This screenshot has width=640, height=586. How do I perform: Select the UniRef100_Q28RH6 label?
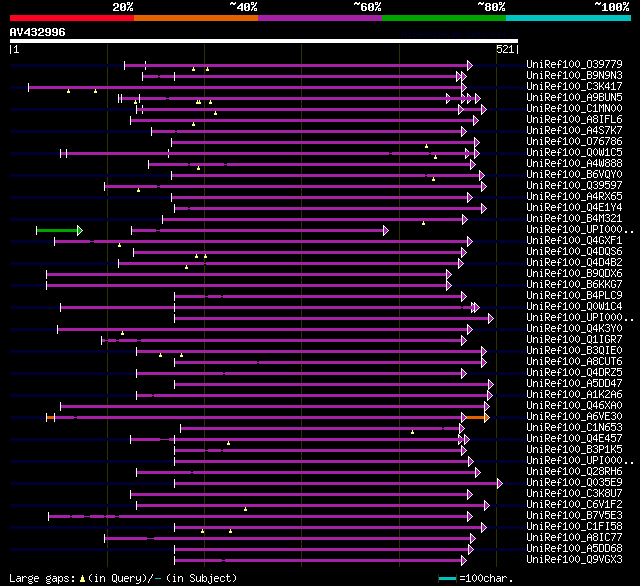pos(574,472)
